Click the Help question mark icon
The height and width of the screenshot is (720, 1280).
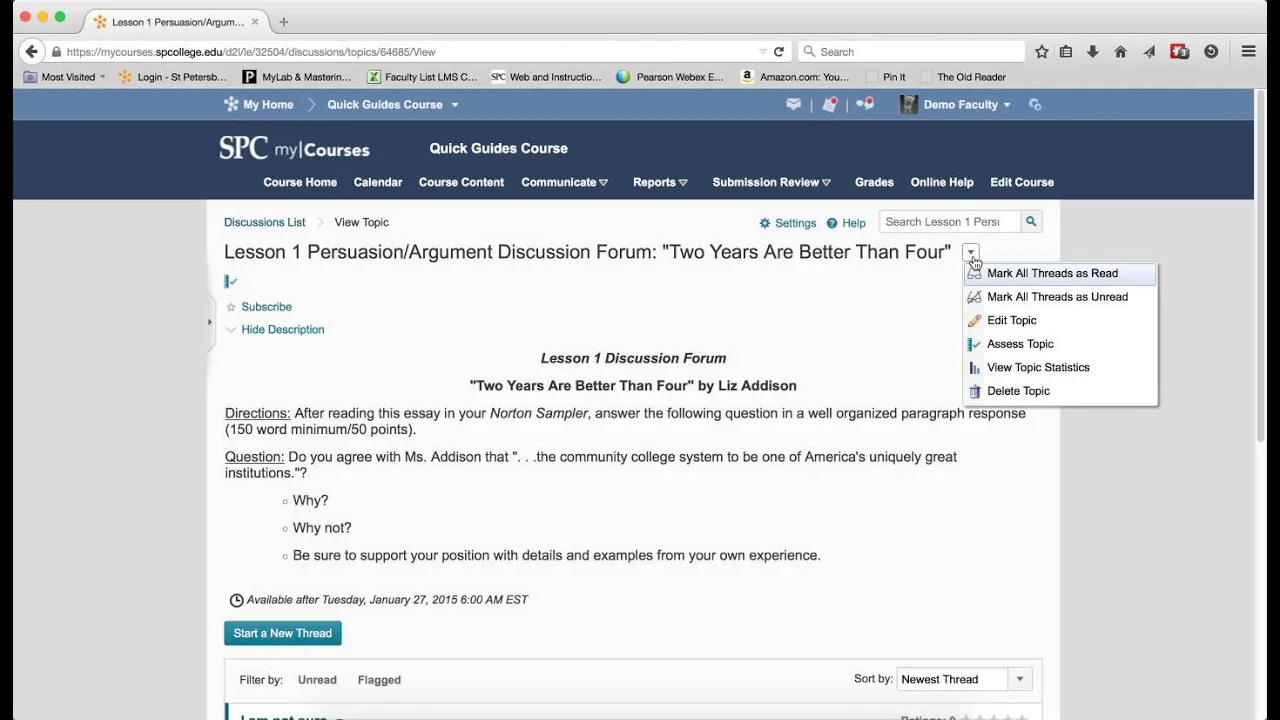832,223
